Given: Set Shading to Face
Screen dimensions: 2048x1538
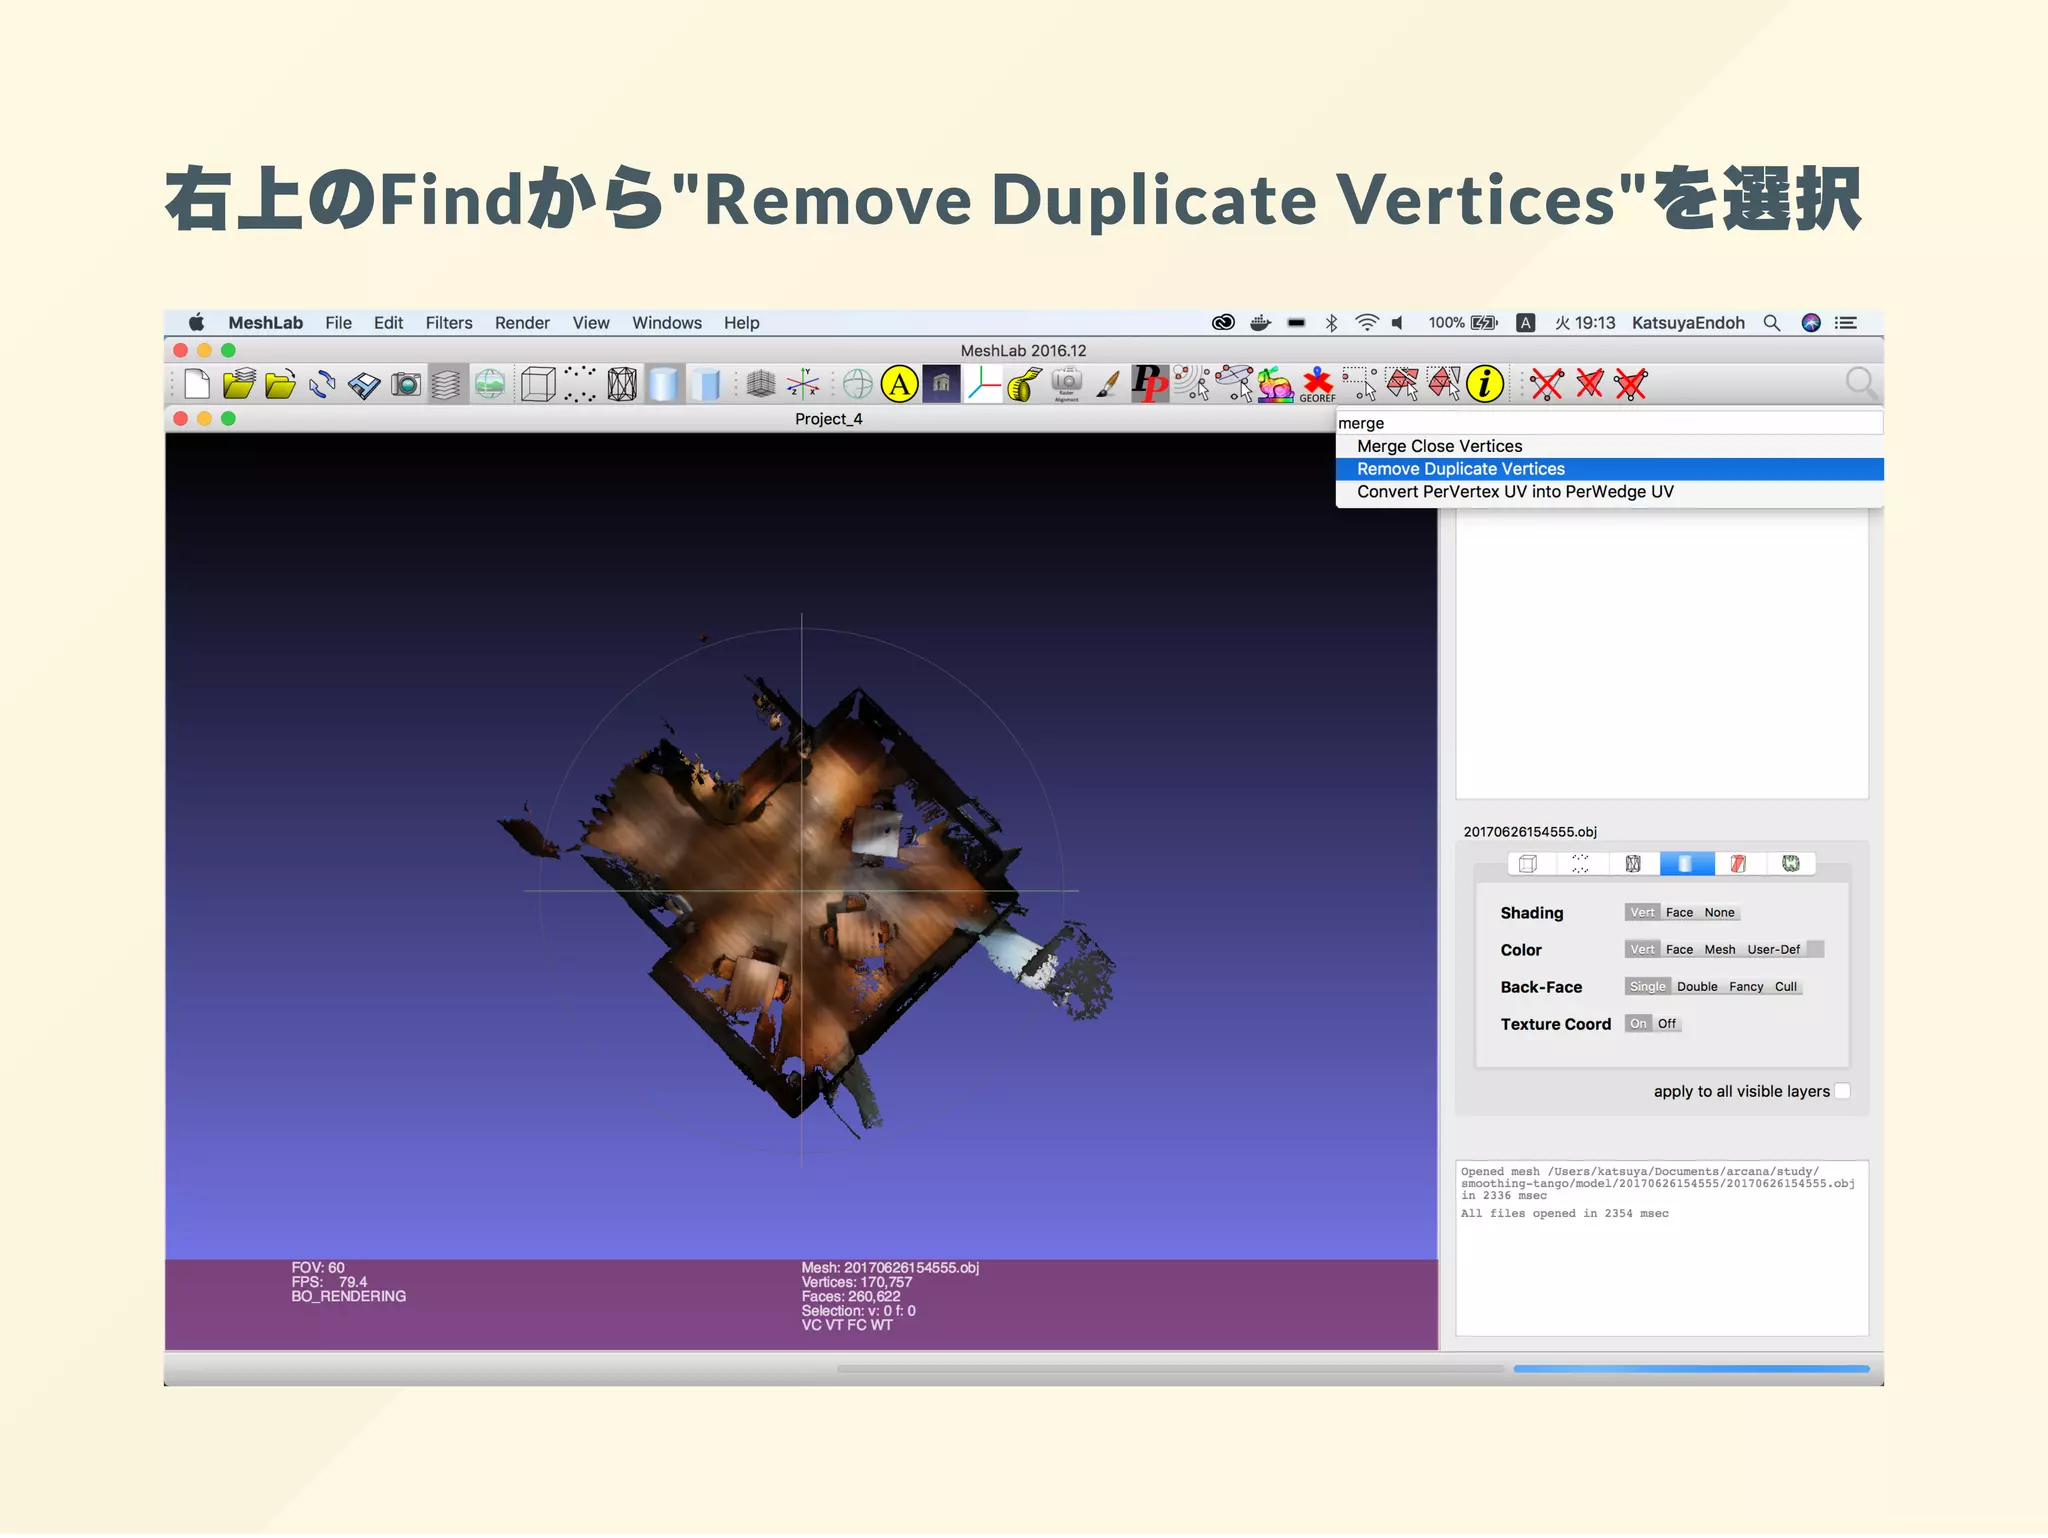Looking at the screenshot, I should pyautogui.click(x=1679, y=914).
